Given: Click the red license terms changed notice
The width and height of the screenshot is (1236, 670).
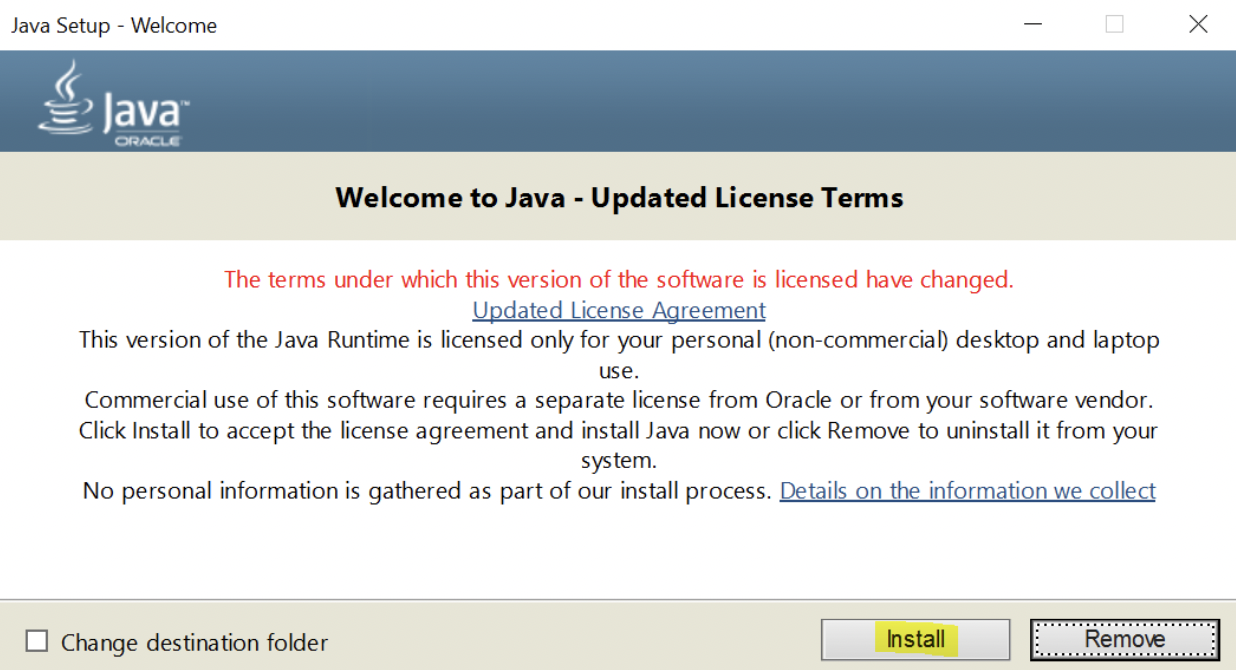Looking at the screenshot, I should (618, 279).
